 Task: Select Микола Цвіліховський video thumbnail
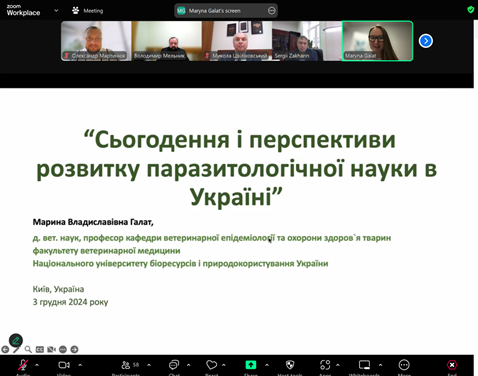tap(237, 41)
